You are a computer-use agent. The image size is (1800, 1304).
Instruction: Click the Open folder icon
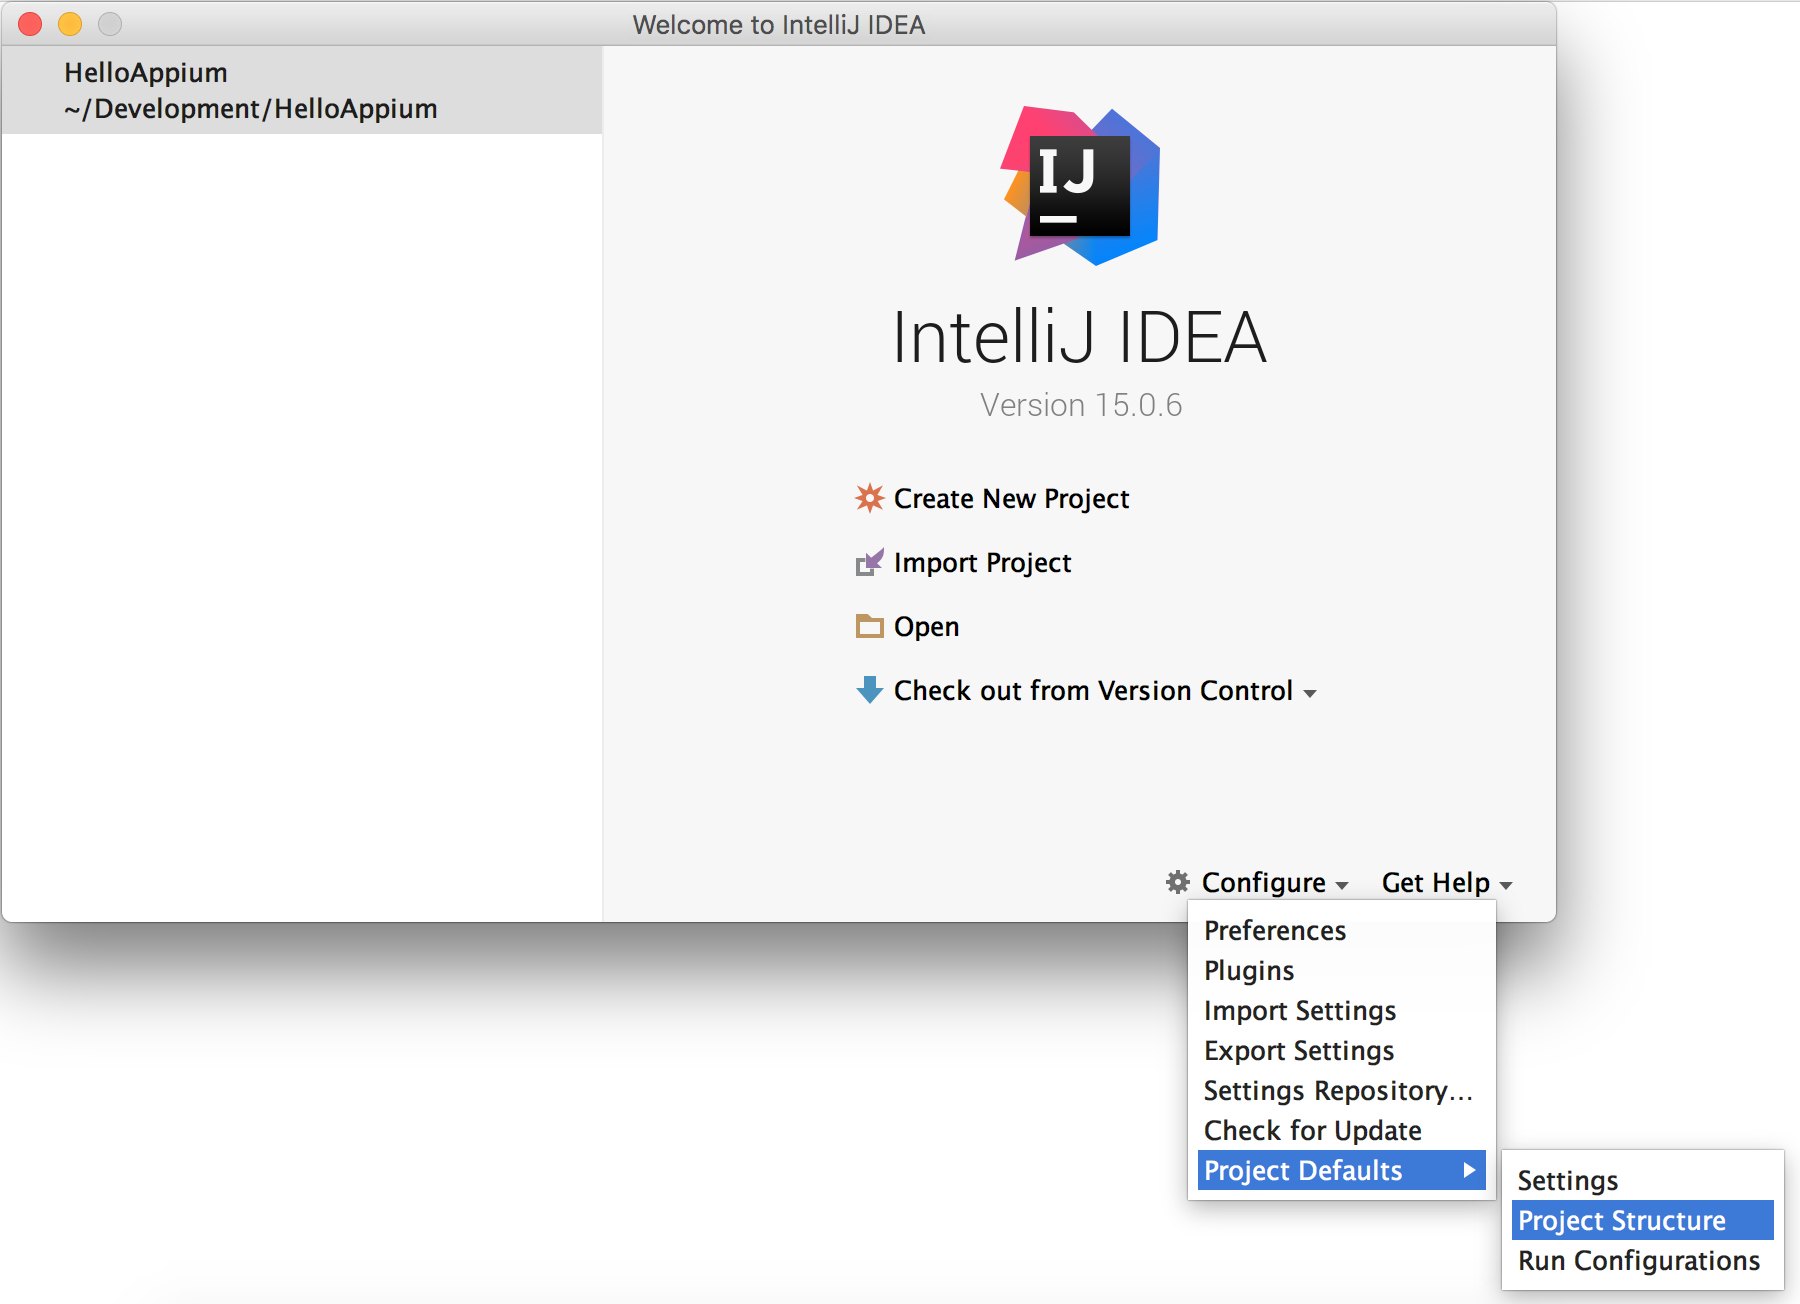pos(869,627)
